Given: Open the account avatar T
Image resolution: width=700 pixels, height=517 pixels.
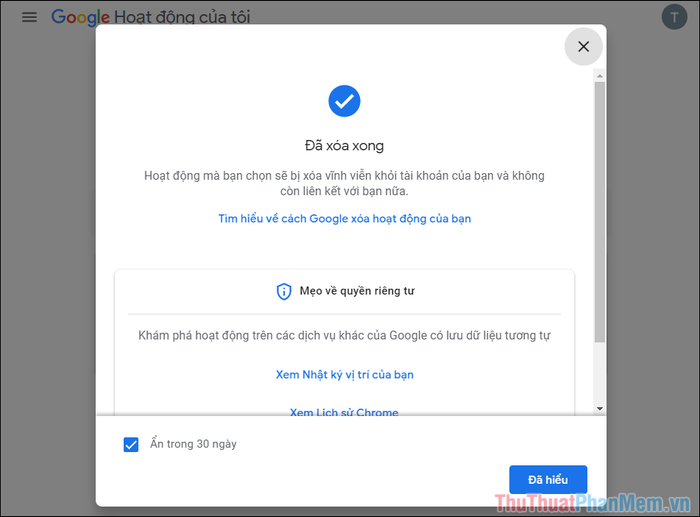Looking at the screenshot, I should click(x=674, y=17).
